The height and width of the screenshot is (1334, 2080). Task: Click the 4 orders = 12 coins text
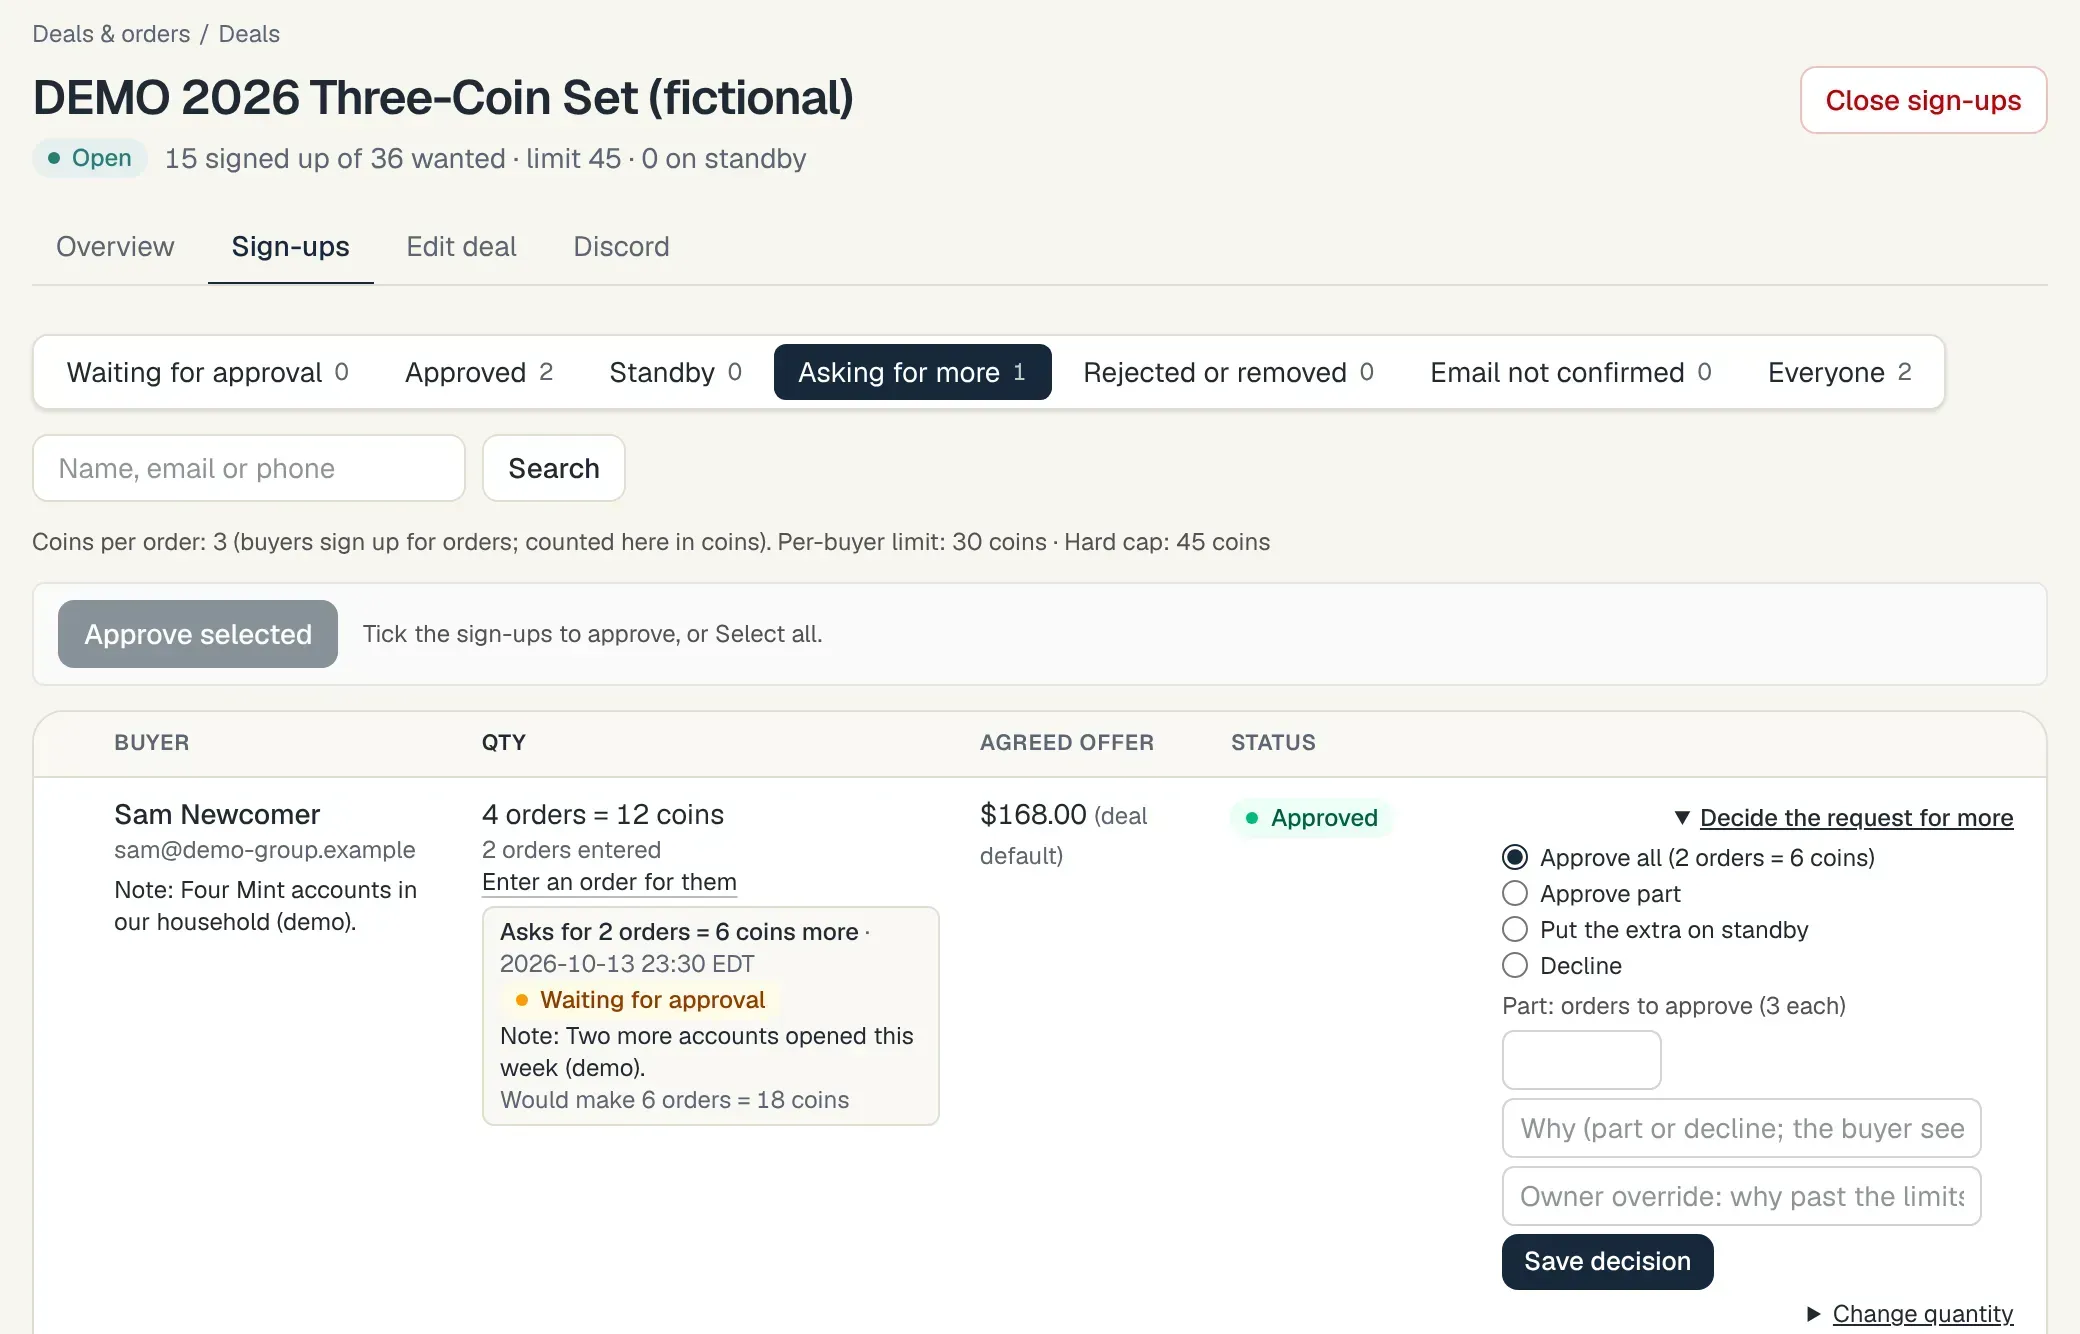pos(603,814)
